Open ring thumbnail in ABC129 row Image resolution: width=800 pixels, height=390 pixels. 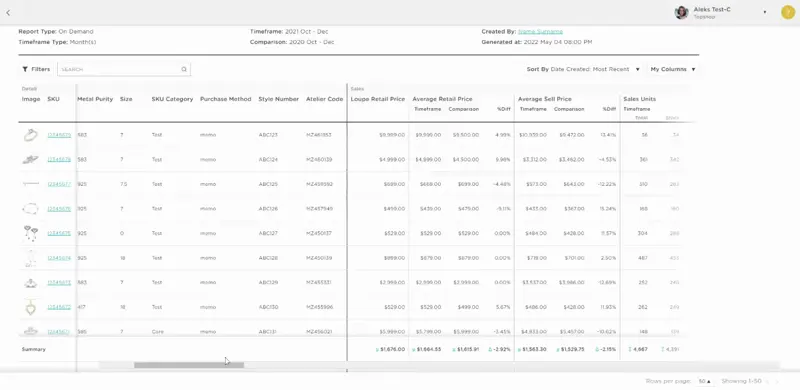[31, 282]
